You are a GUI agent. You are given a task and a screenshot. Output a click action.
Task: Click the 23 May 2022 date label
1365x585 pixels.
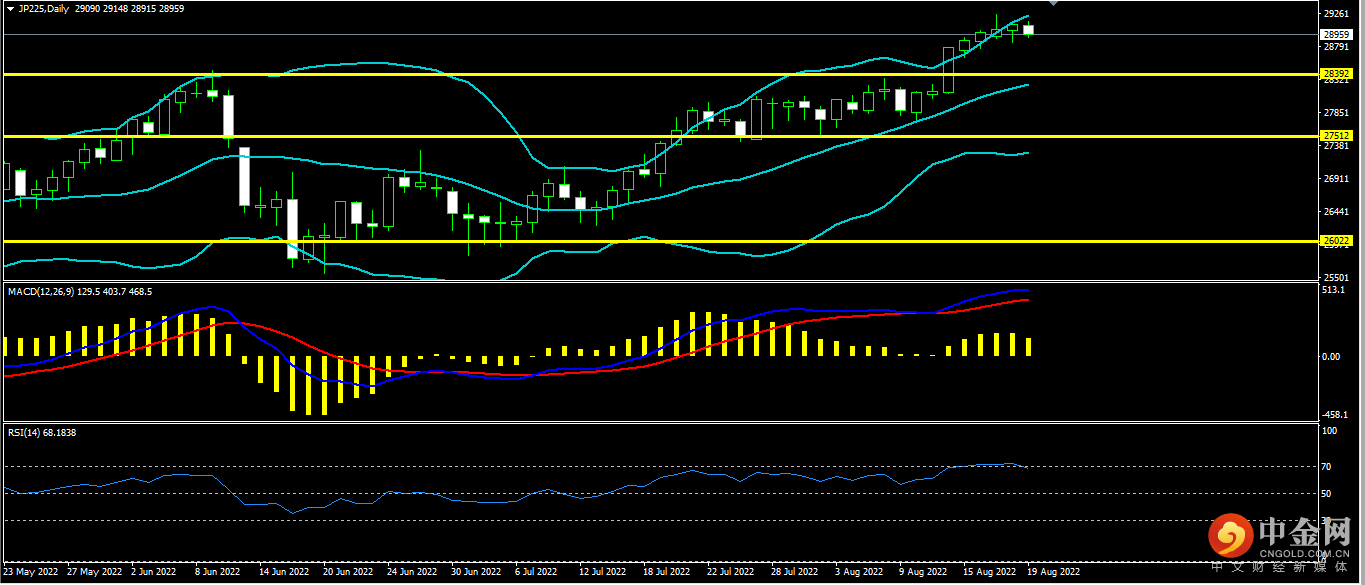click(x=31, y=573)
